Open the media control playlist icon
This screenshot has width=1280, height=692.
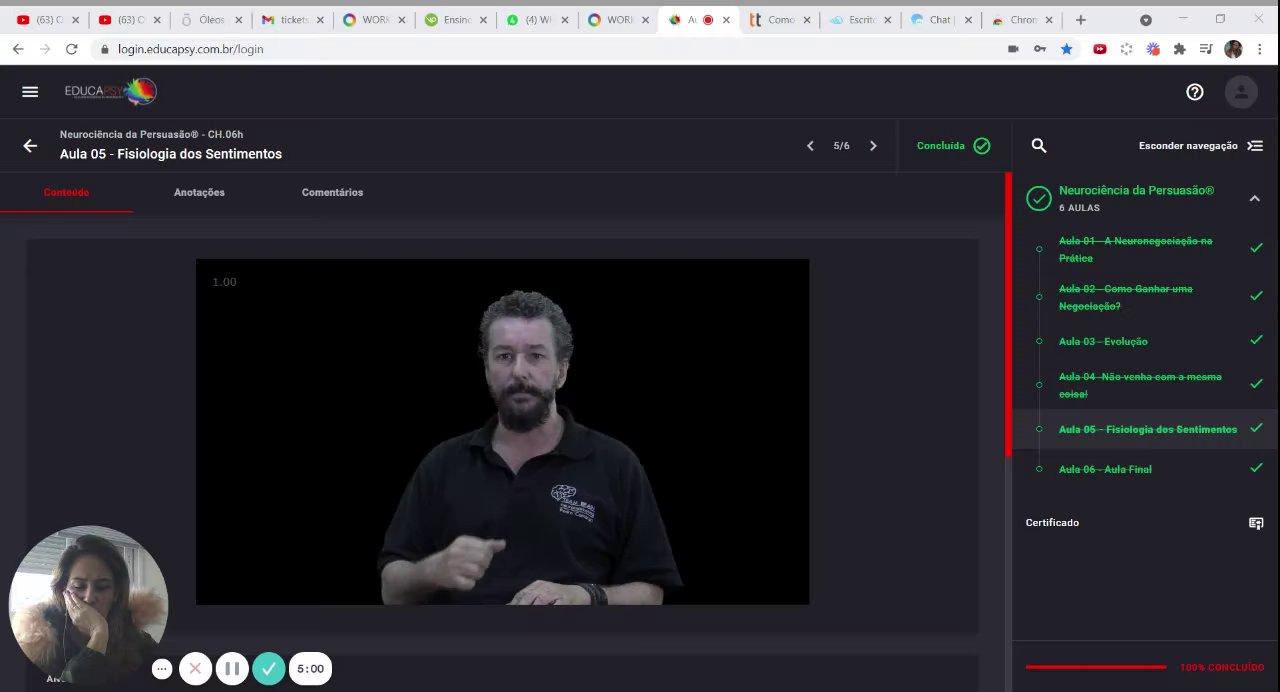point(1206,49)
